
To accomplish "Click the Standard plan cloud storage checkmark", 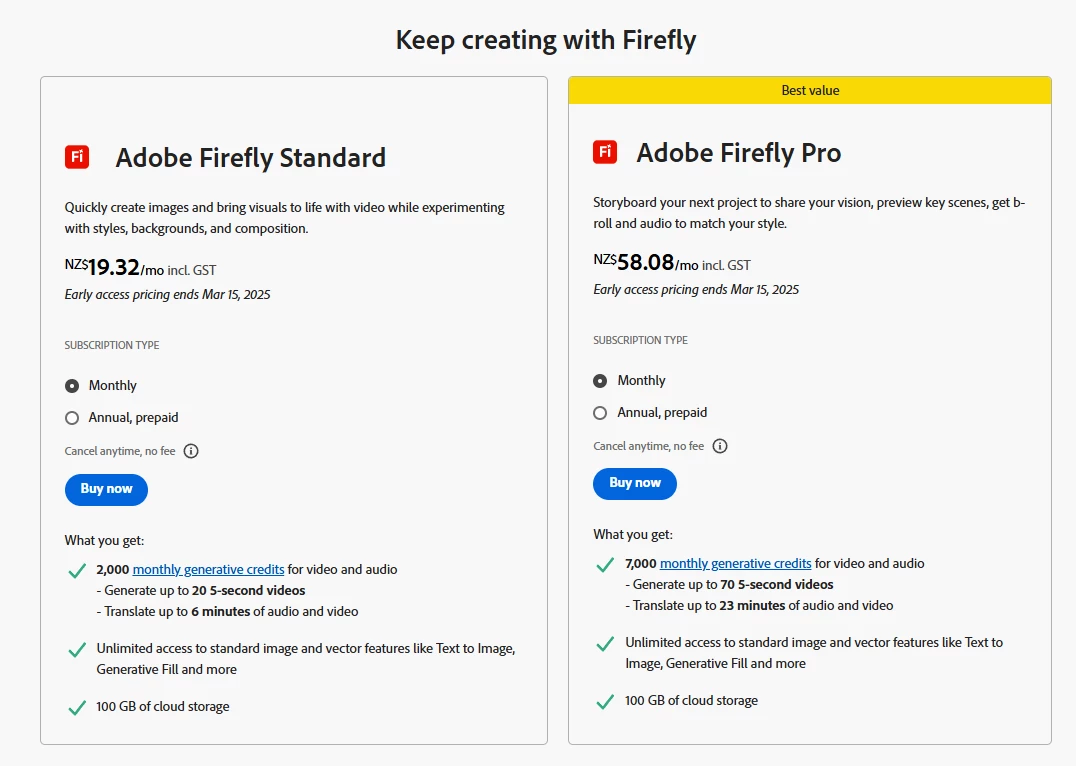I will click(x=77, y=707).
